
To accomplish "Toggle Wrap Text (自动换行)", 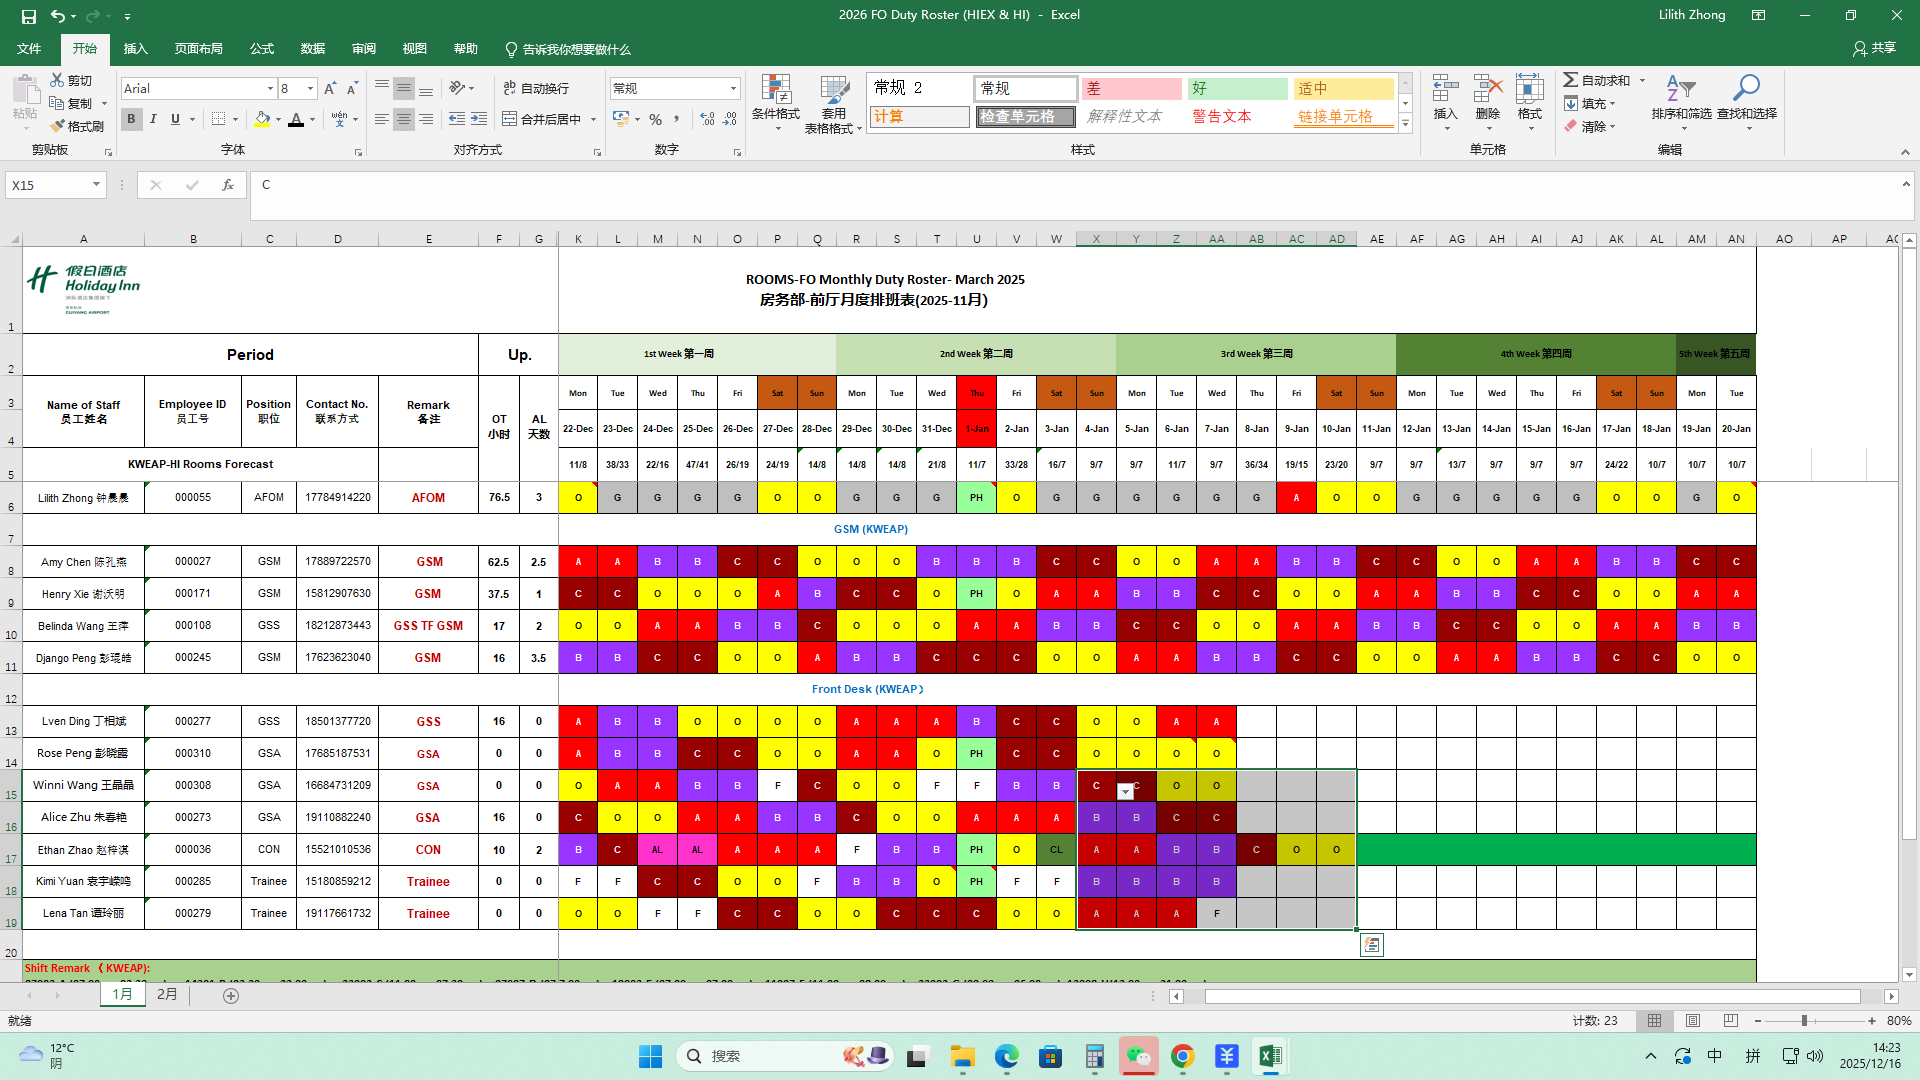I will pos(536,89).
